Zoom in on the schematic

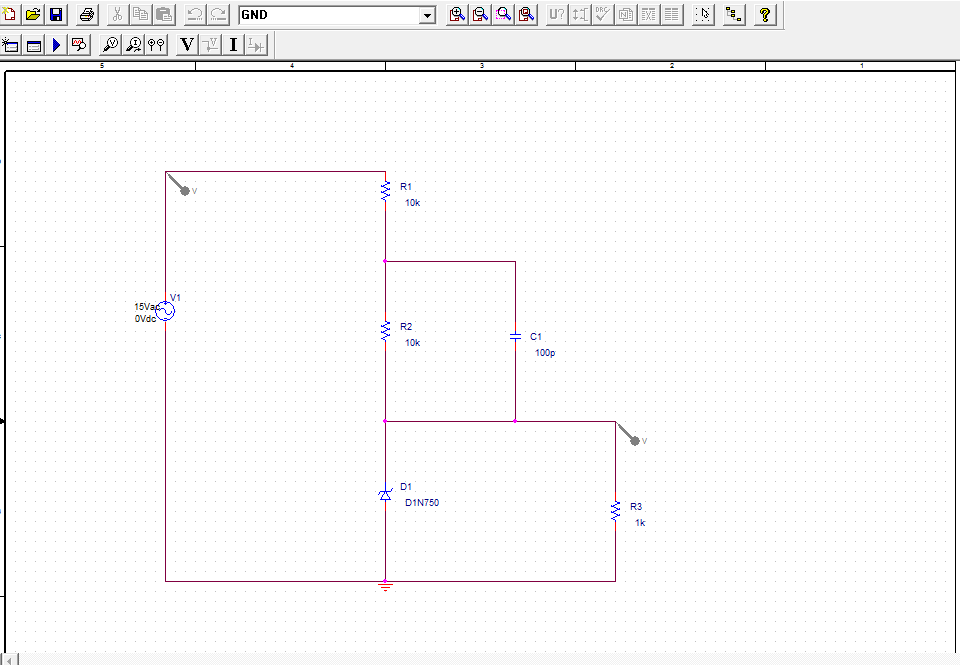point(457,15)
